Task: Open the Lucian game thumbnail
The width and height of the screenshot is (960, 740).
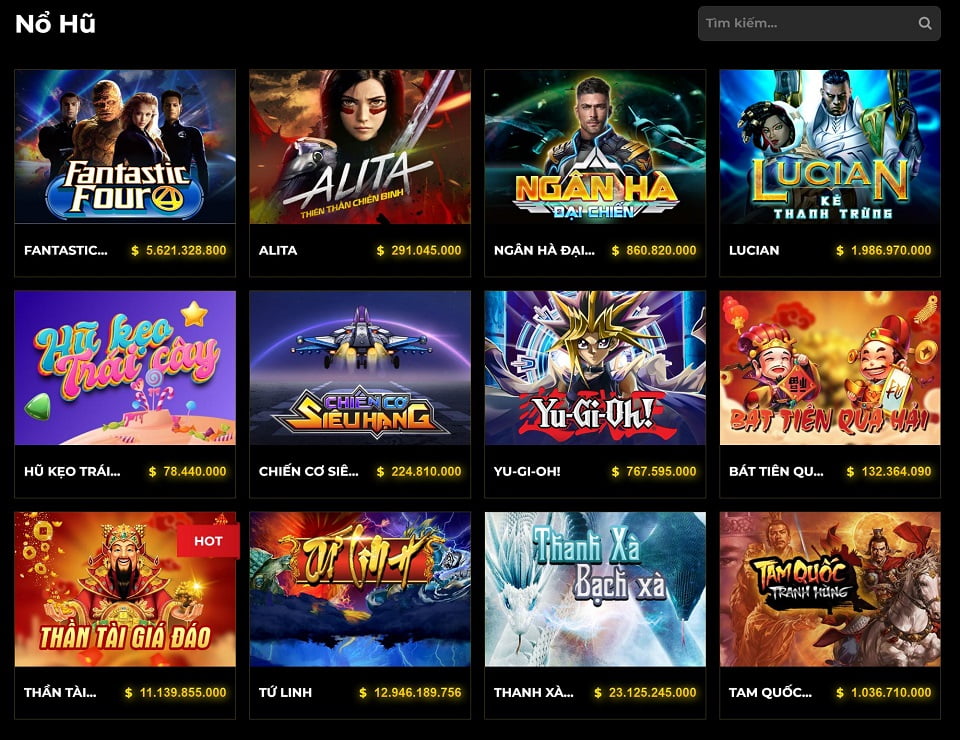Action: pos(830,146)
